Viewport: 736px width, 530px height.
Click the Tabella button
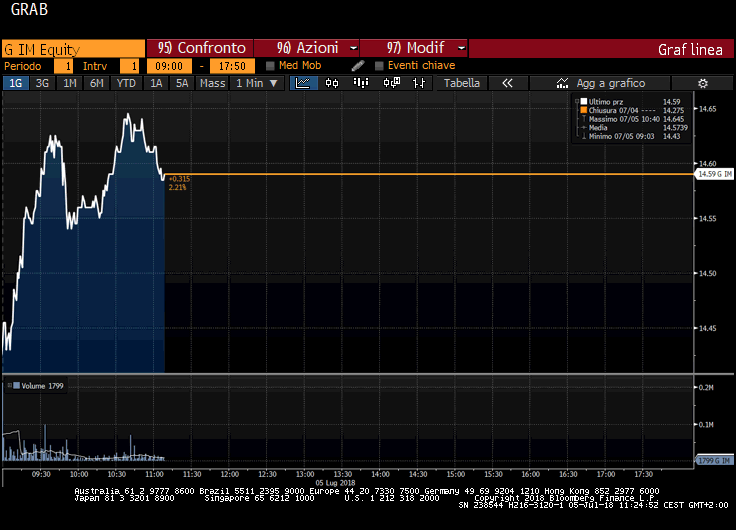click(x=462, y=83)
